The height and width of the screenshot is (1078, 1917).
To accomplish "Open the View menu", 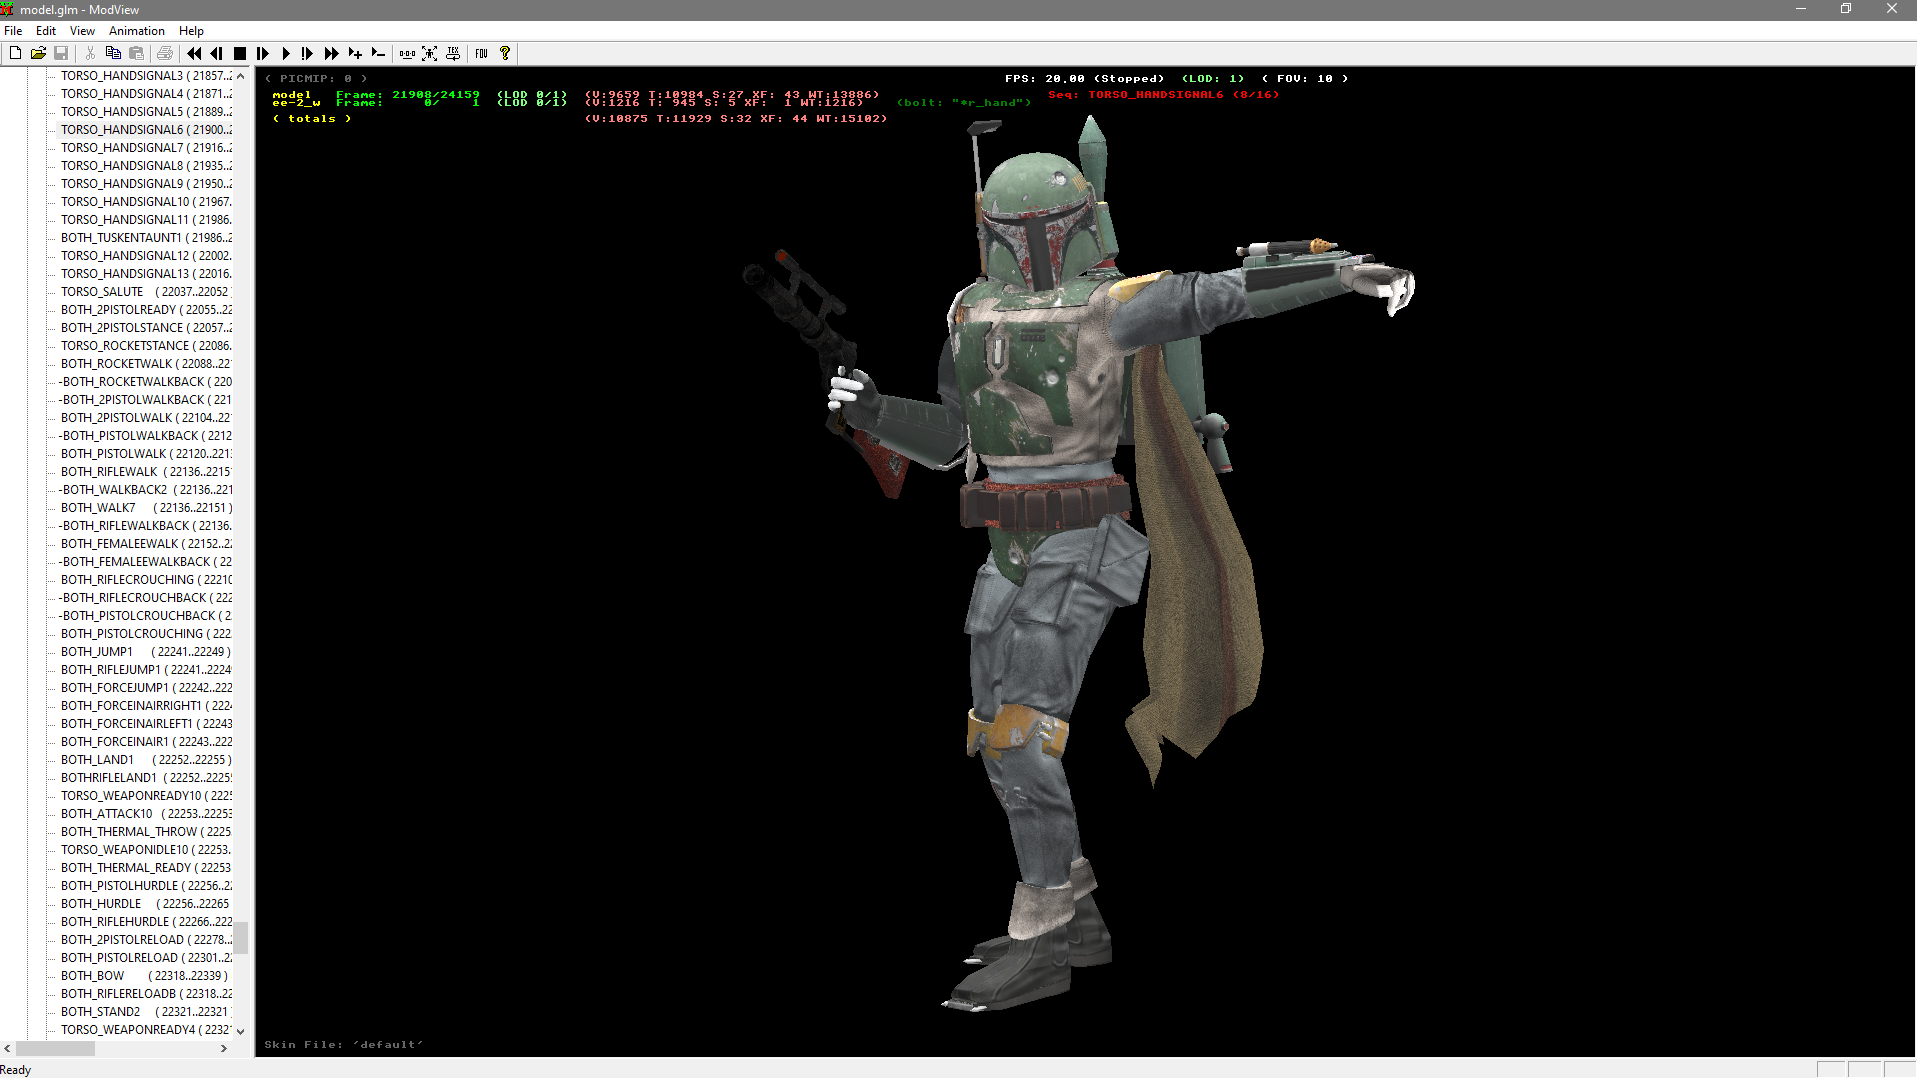I will click(x=82, y=31).
